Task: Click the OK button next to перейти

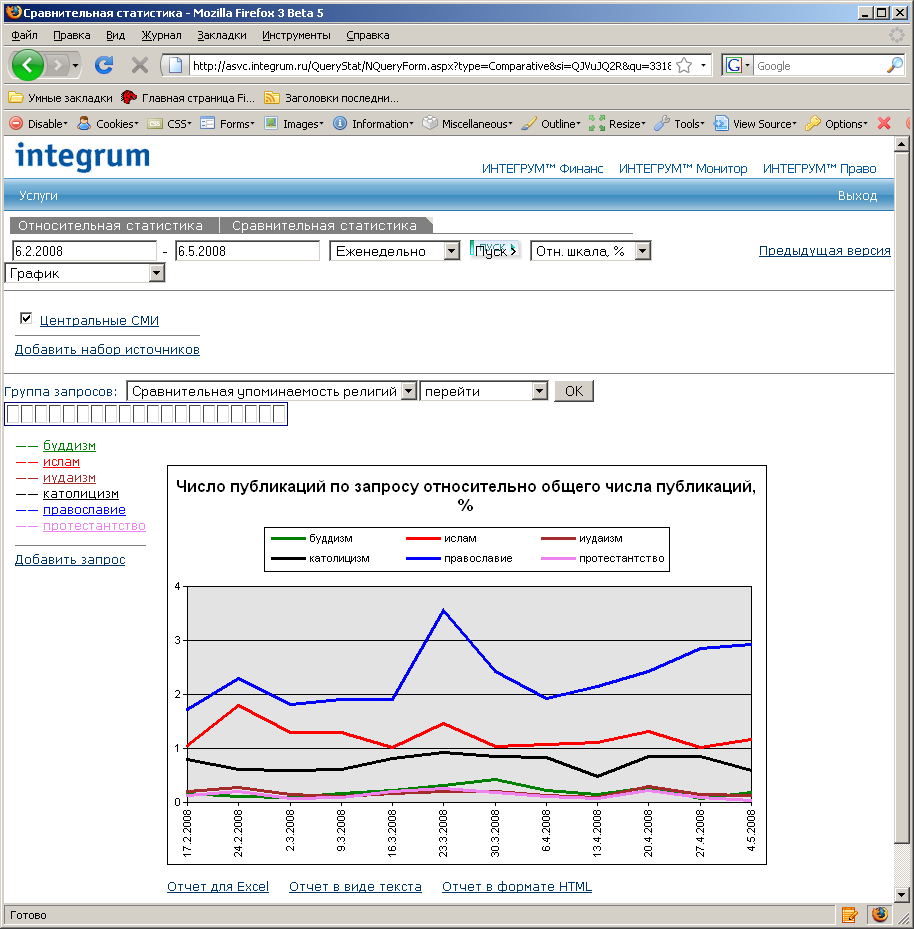Action: tap(573, 391)
